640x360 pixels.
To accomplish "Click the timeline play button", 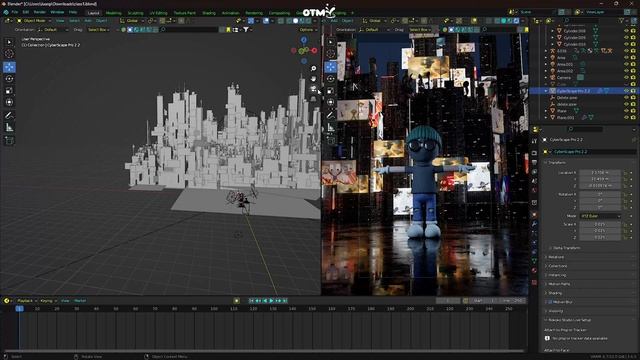I will click(x=271, y=301).
